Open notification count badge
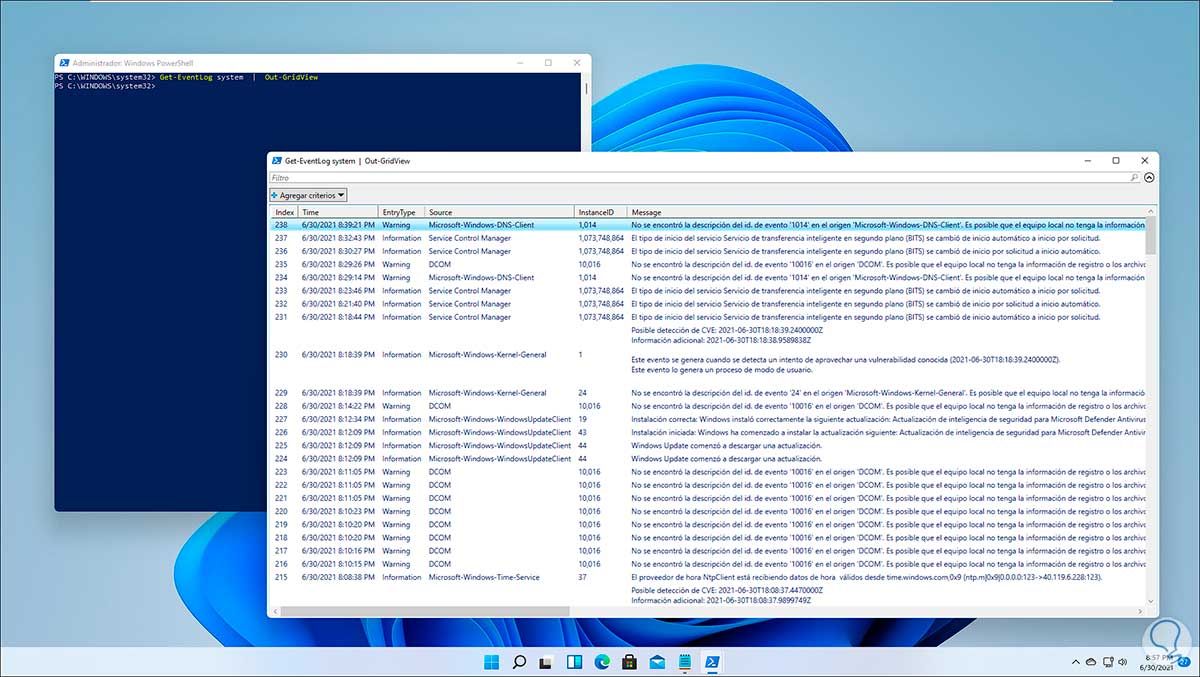Screen dimensions: 1200x677 1185,662
